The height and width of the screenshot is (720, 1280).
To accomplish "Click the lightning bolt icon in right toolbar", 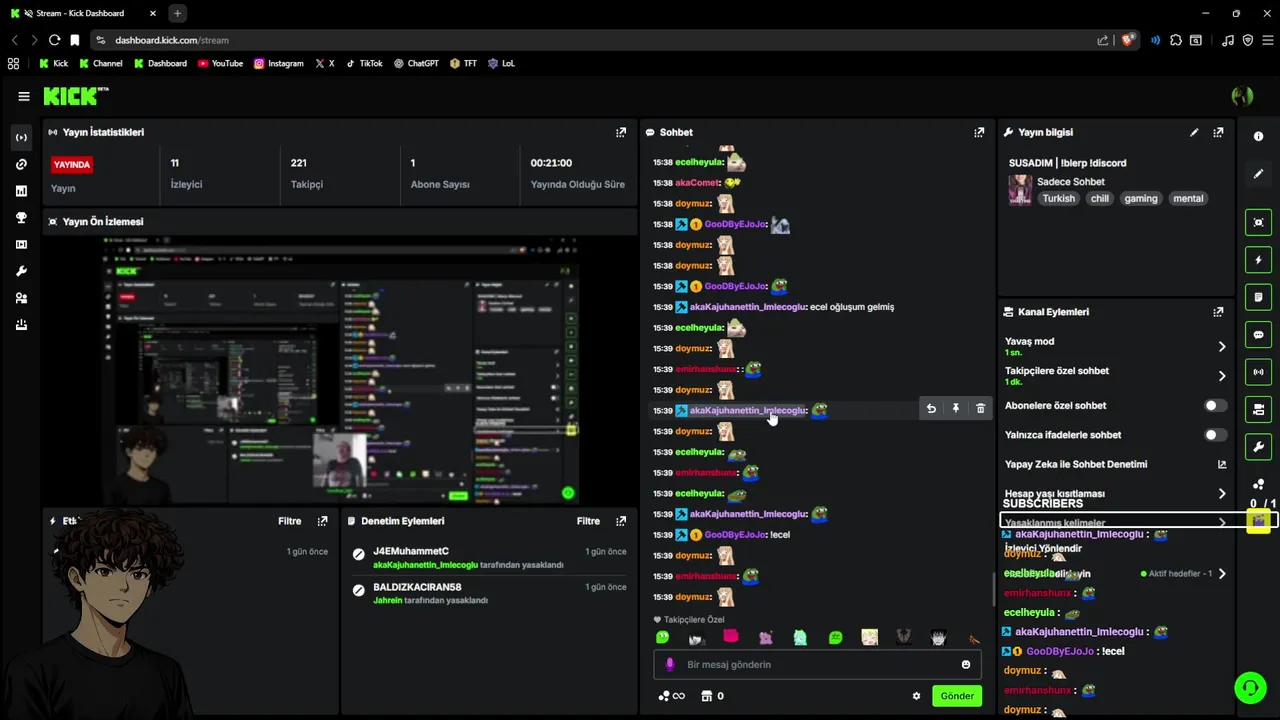I will pyautogui.click(x=1258, y=260).
